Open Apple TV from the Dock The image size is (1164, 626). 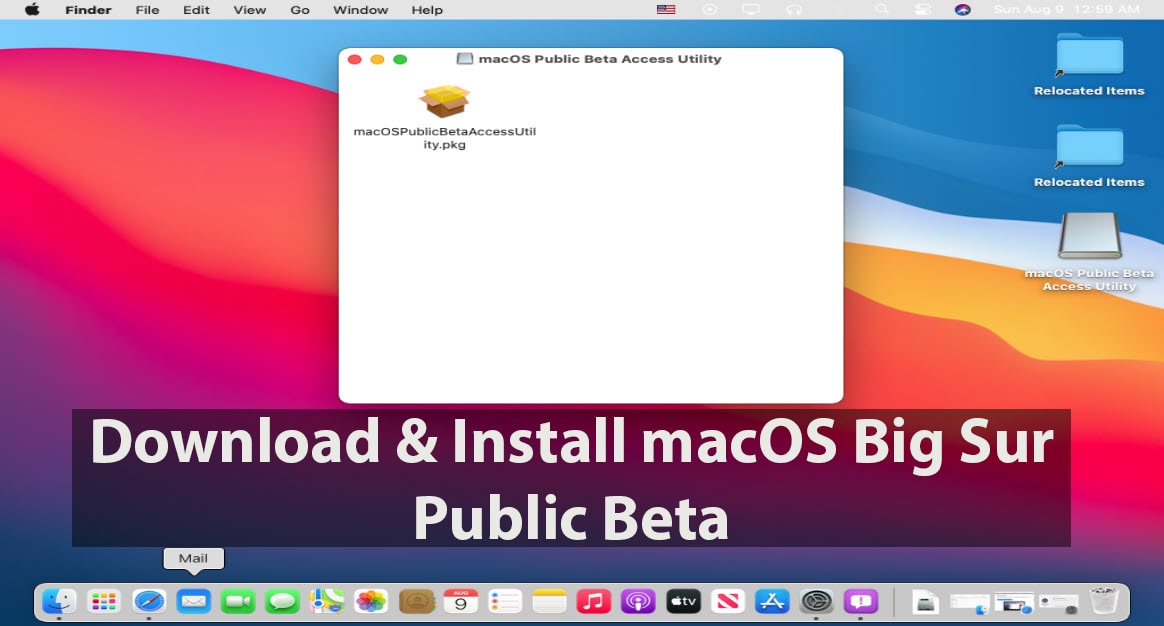[683, 601]
